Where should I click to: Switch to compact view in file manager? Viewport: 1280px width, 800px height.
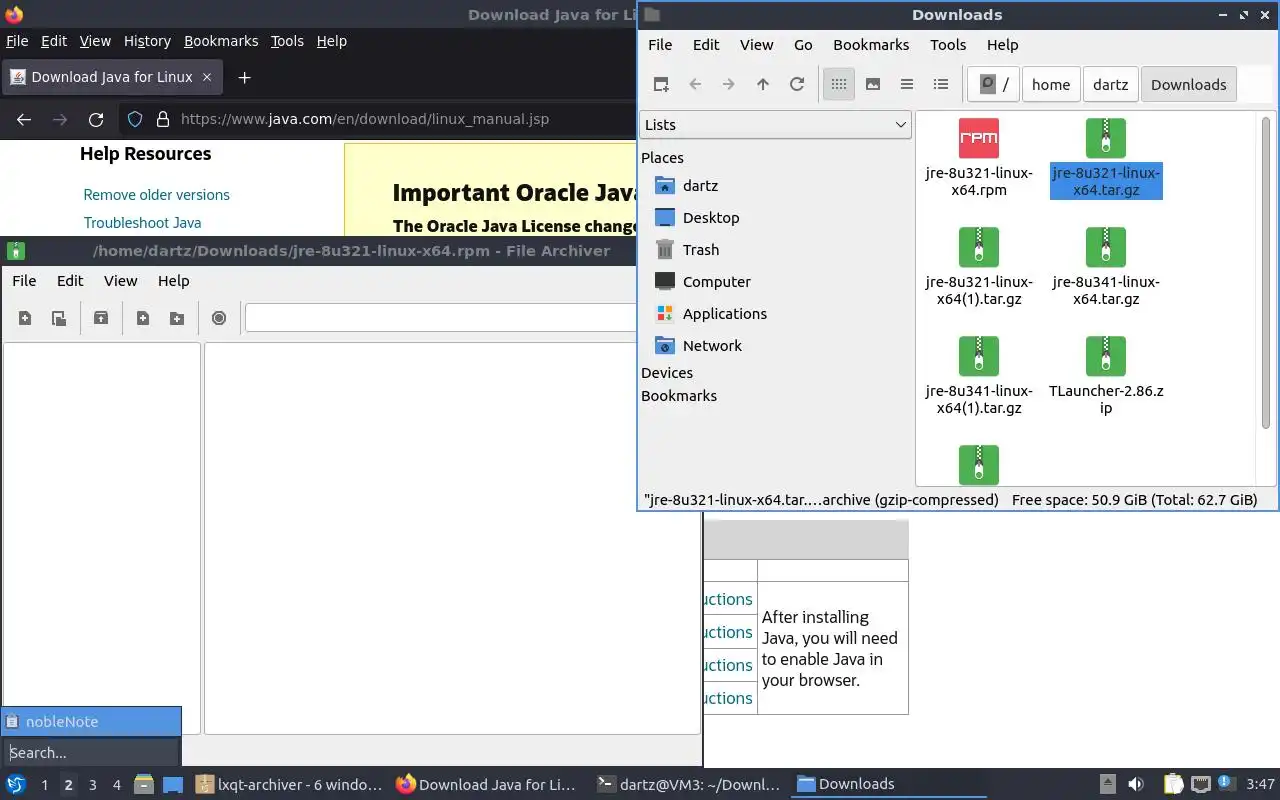point(907,84)
